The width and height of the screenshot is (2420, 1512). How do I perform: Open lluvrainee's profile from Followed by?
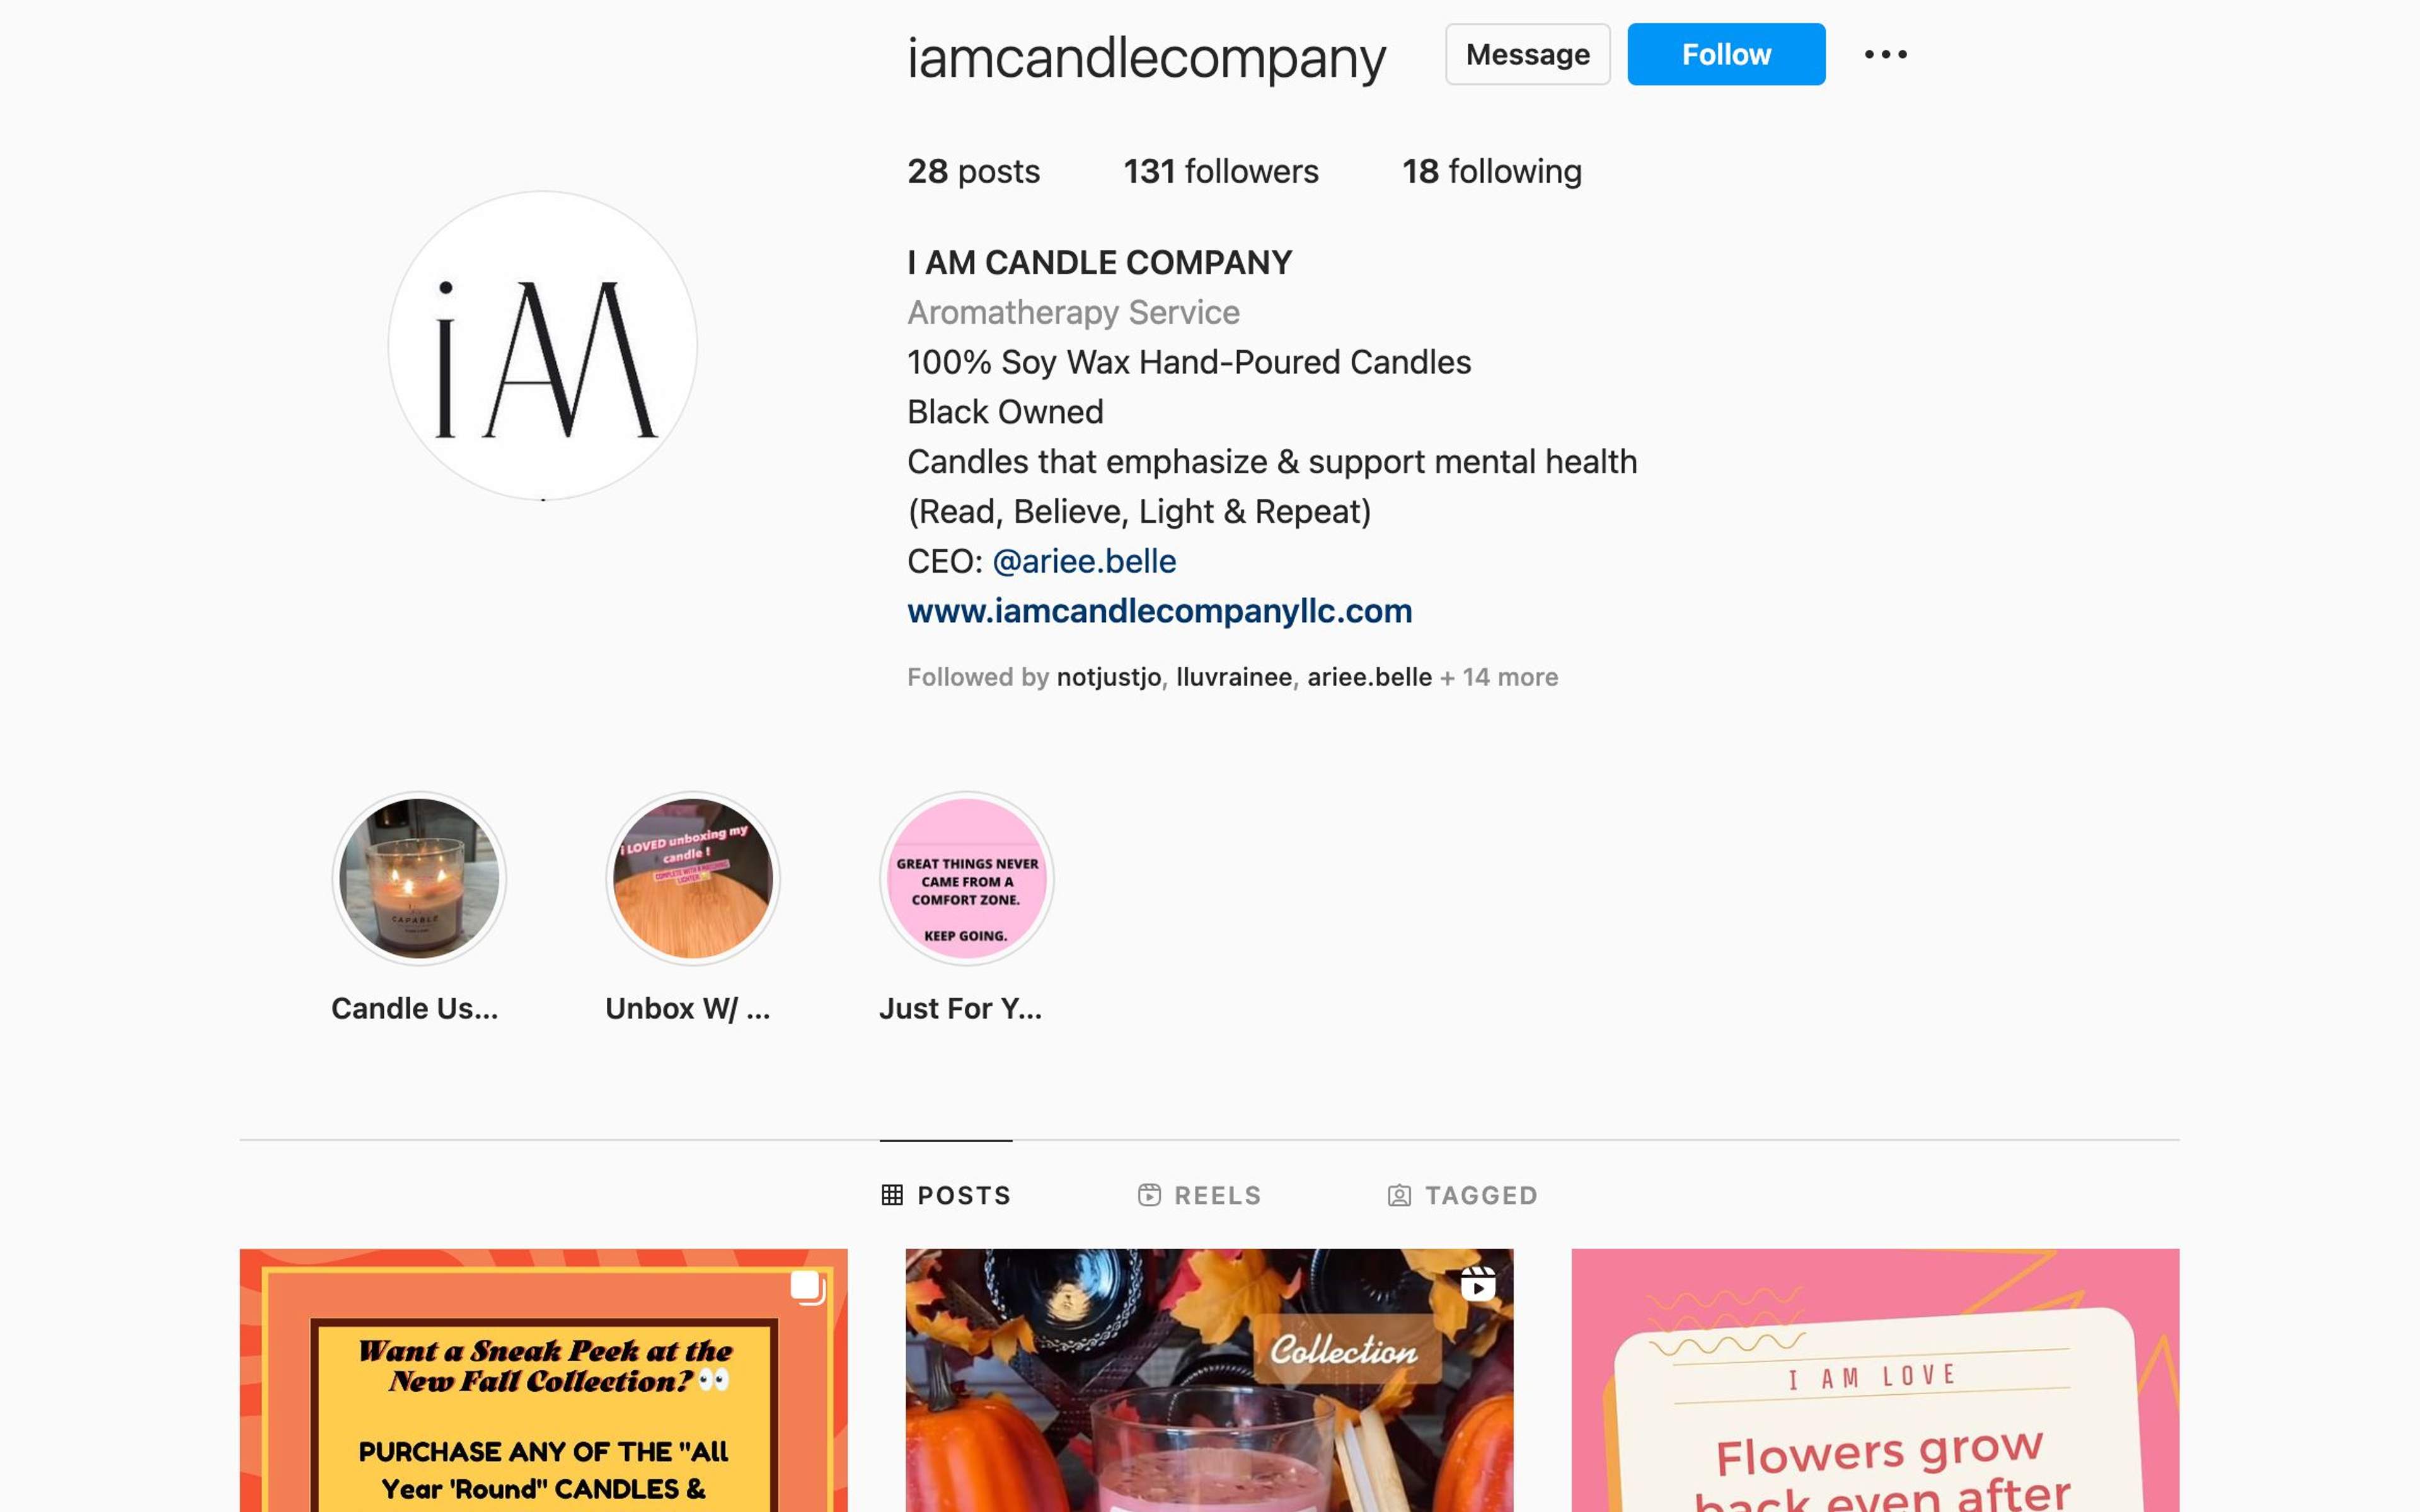pyautogui.click(x=1234, y=677)
